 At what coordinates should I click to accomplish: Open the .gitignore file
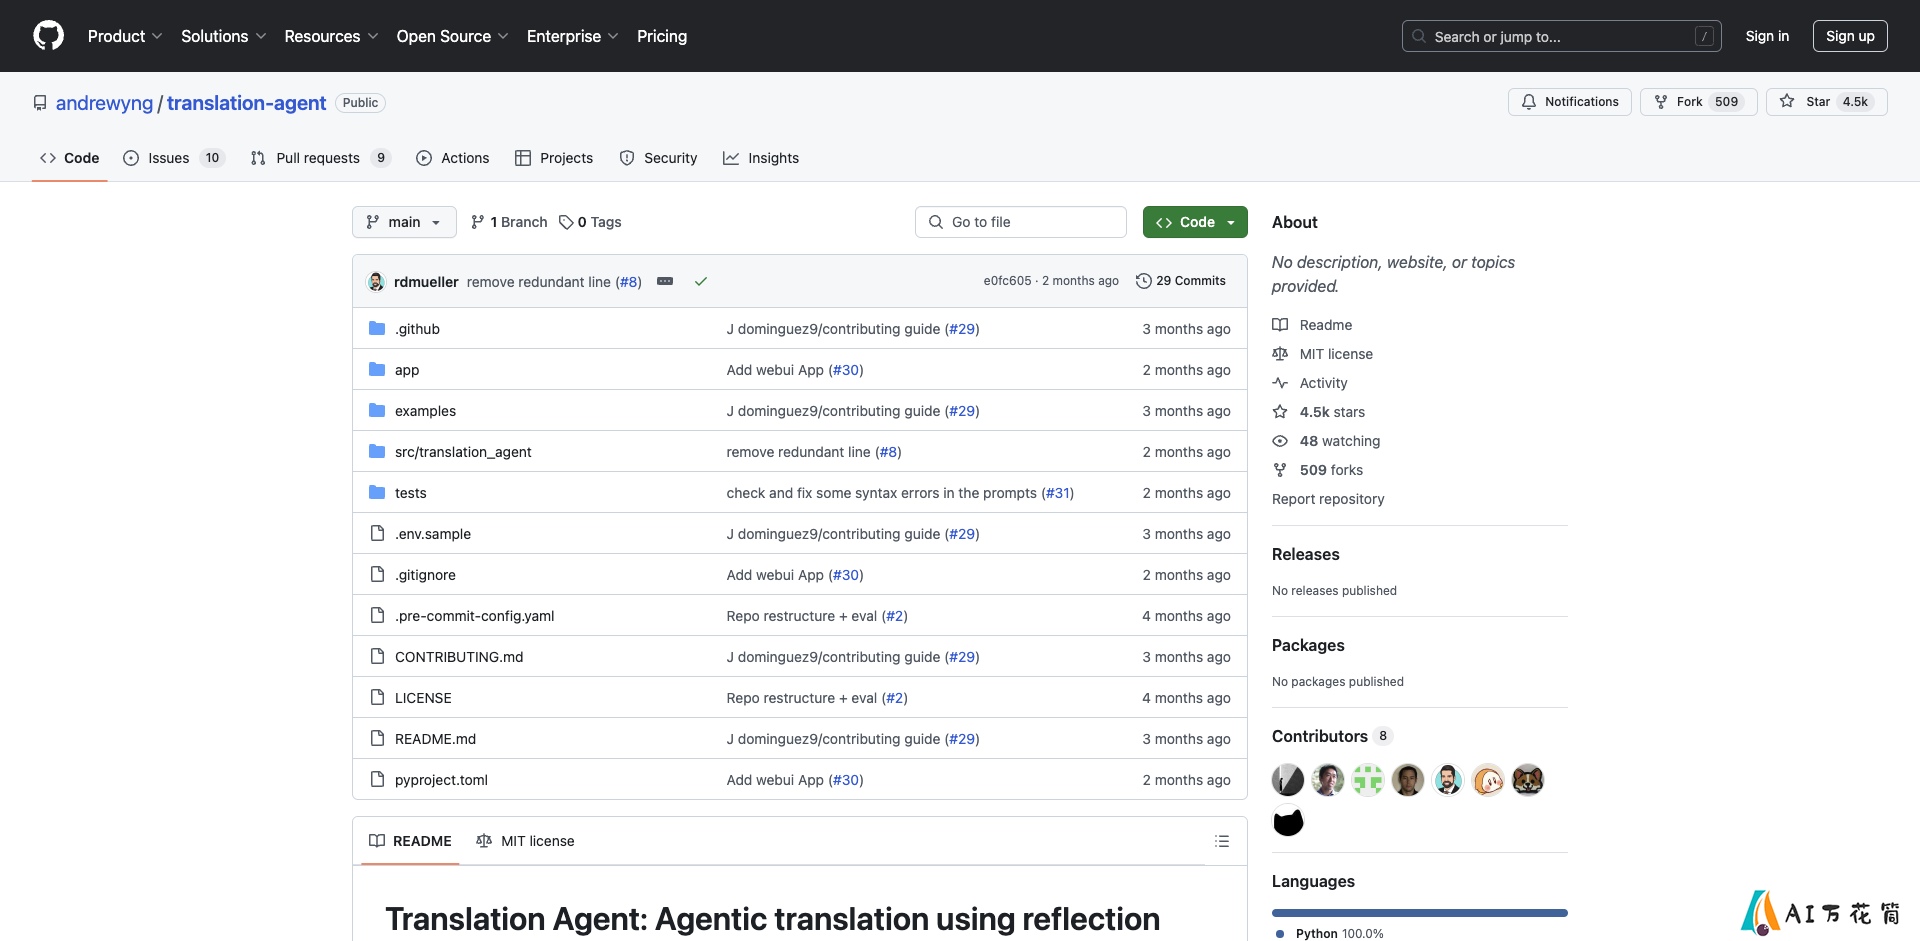coord(425,575)
